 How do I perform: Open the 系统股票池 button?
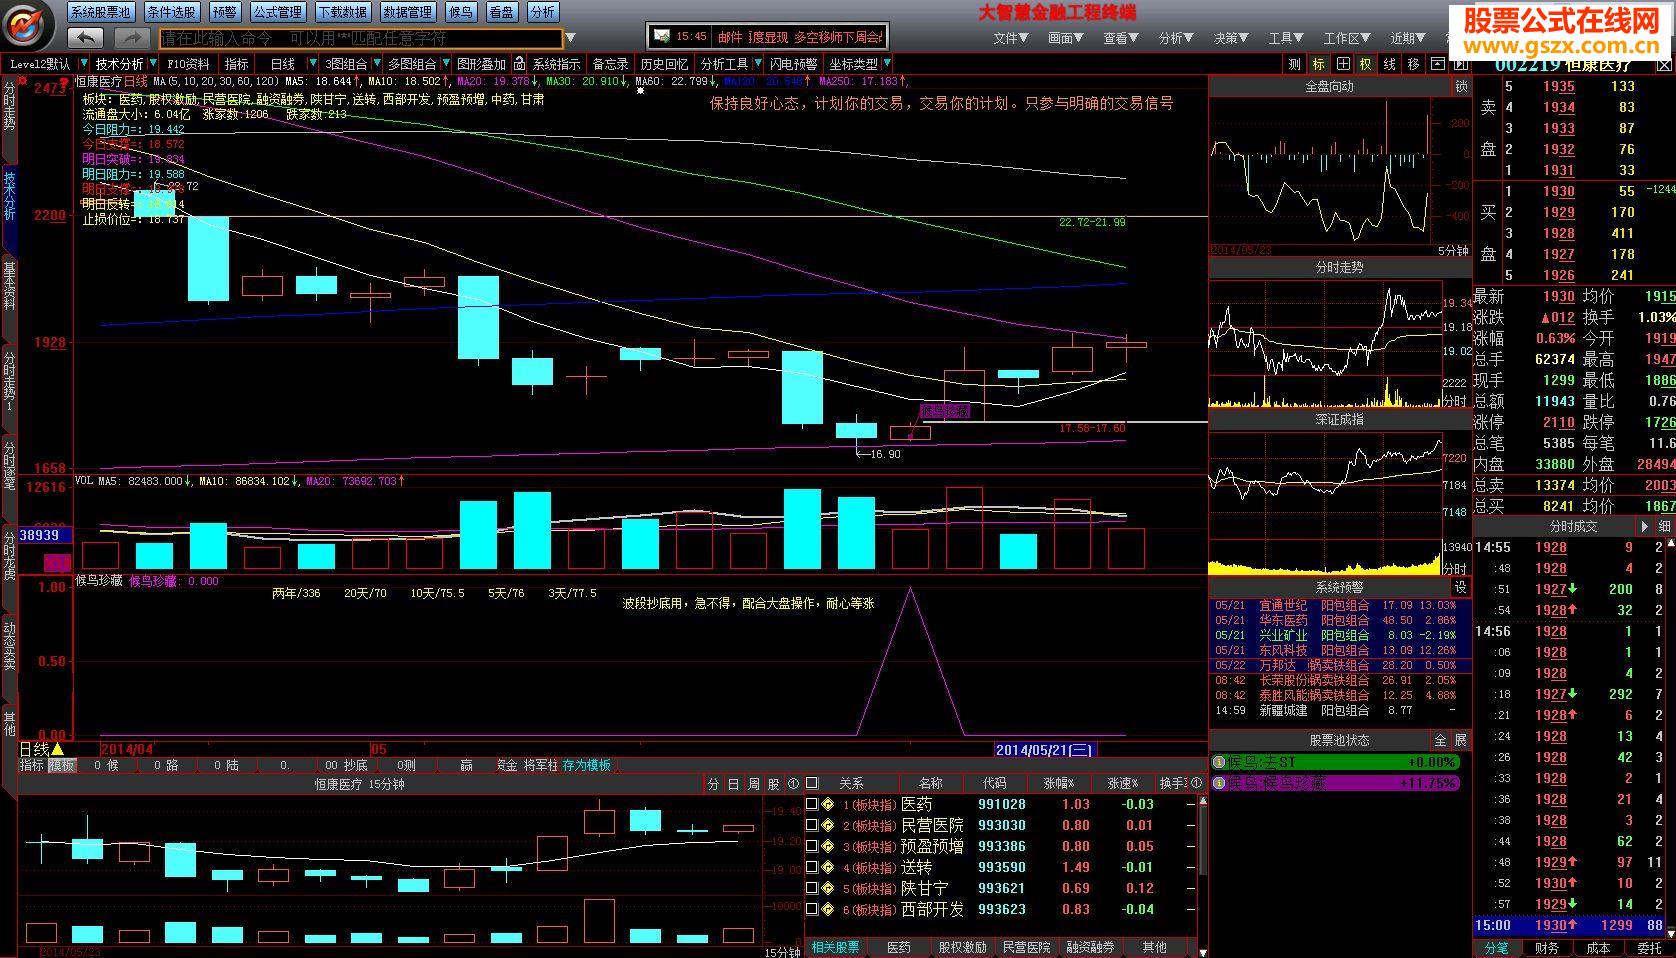pyautogui.click(x=102, y=12)
